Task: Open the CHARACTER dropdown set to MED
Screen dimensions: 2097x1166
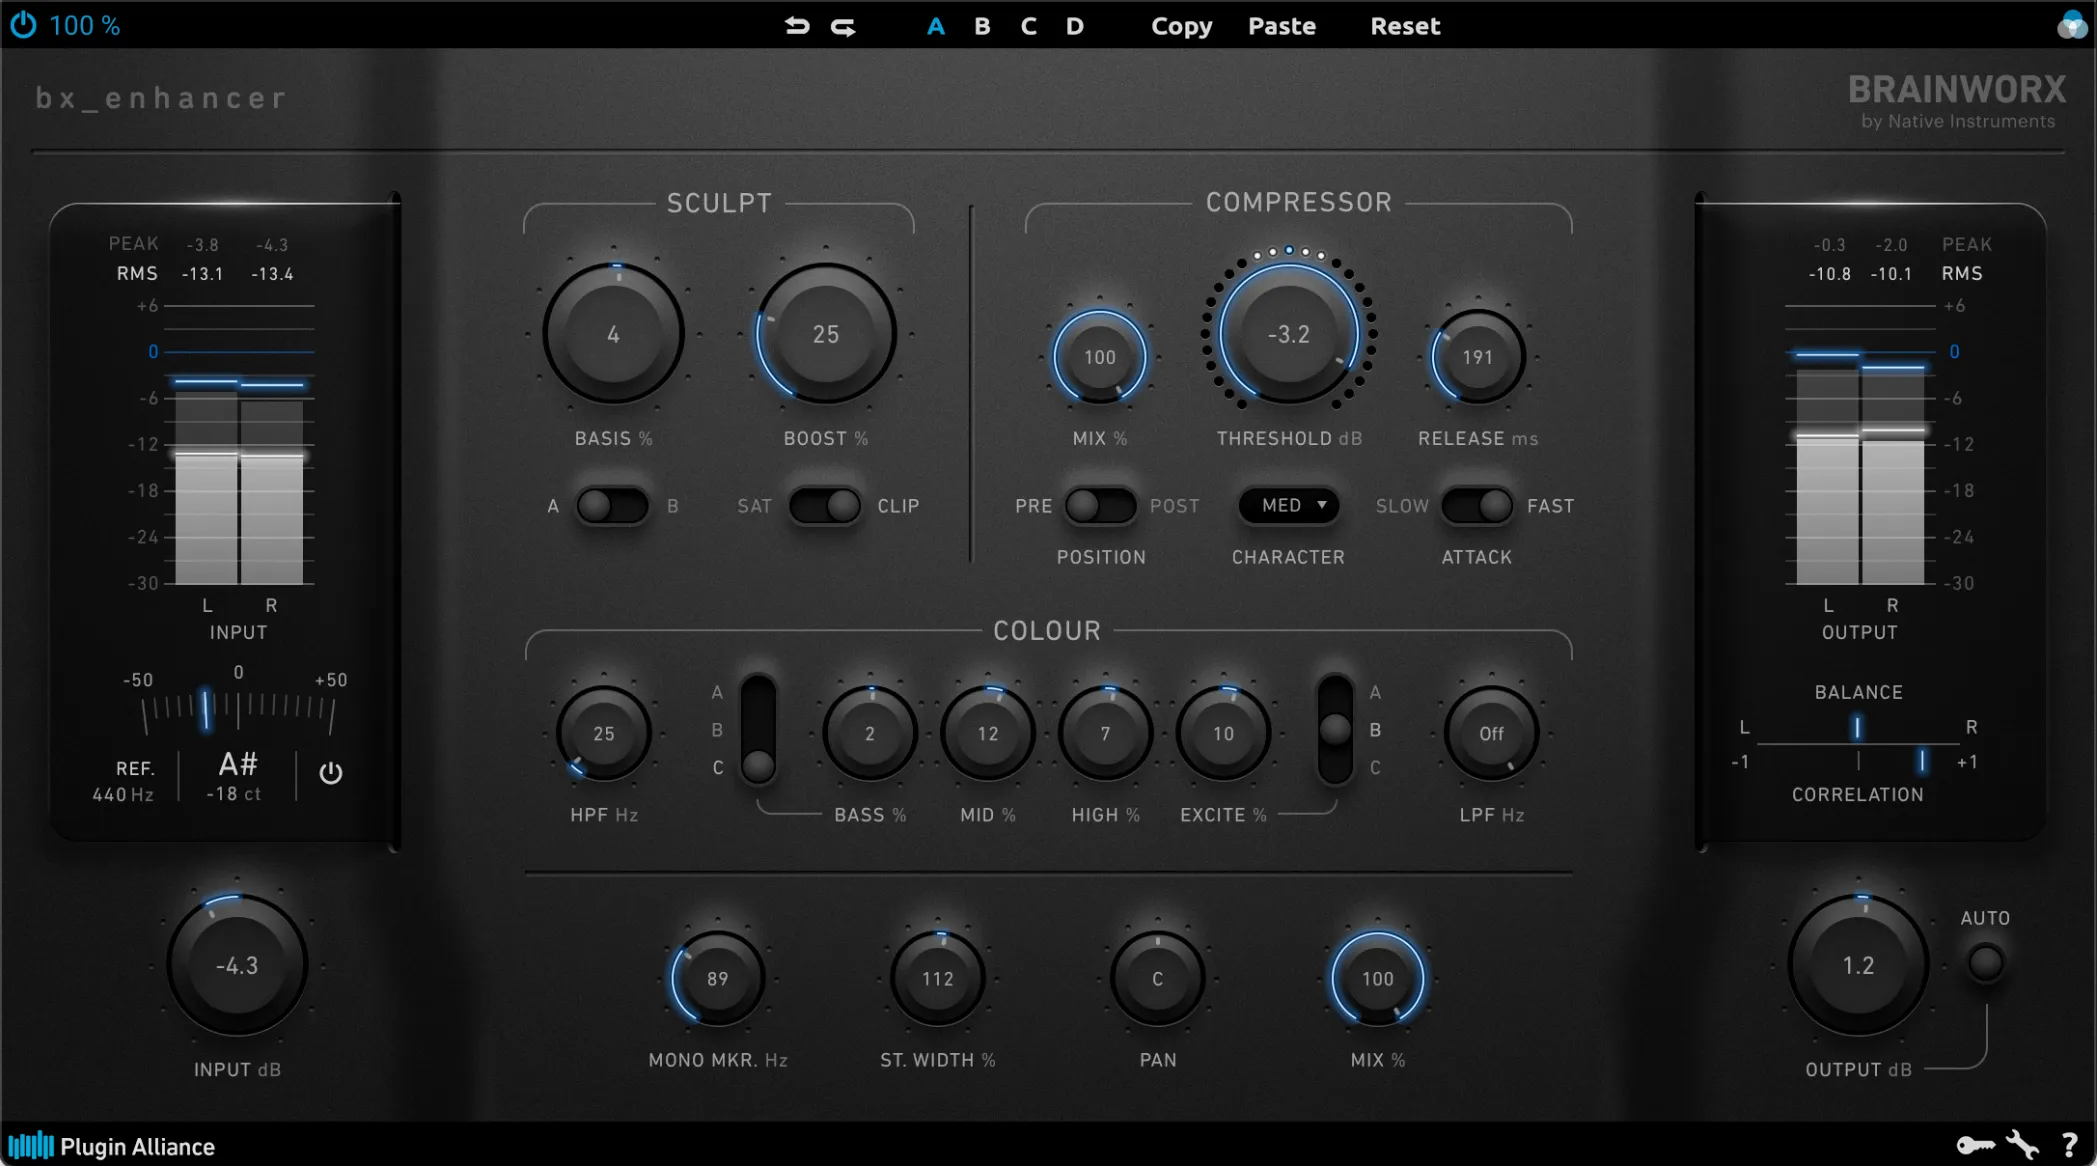Action: tap(1288, 506)
